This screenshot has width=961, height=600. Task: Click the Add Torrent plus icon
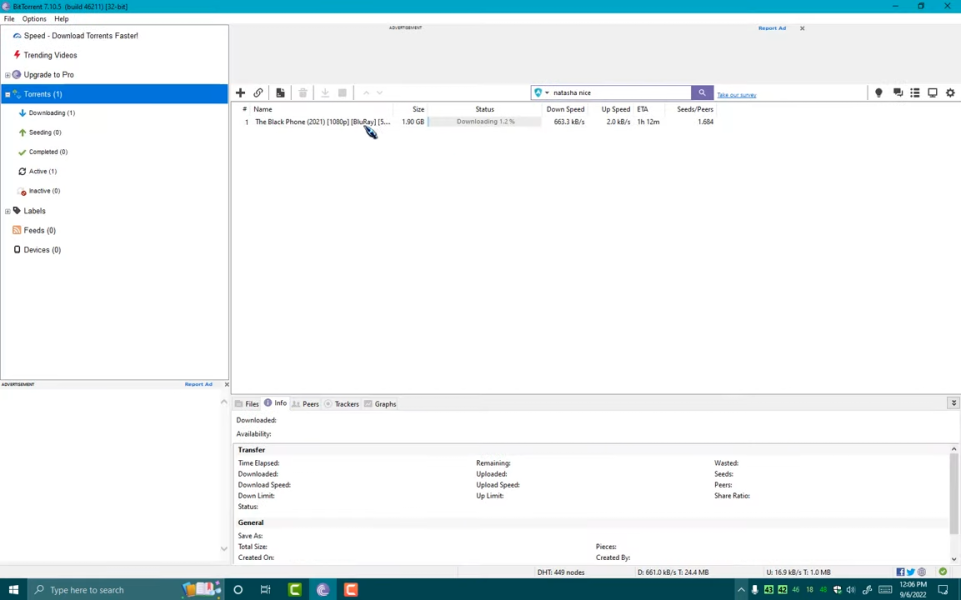pyautogui.click(x=240, y=93)
